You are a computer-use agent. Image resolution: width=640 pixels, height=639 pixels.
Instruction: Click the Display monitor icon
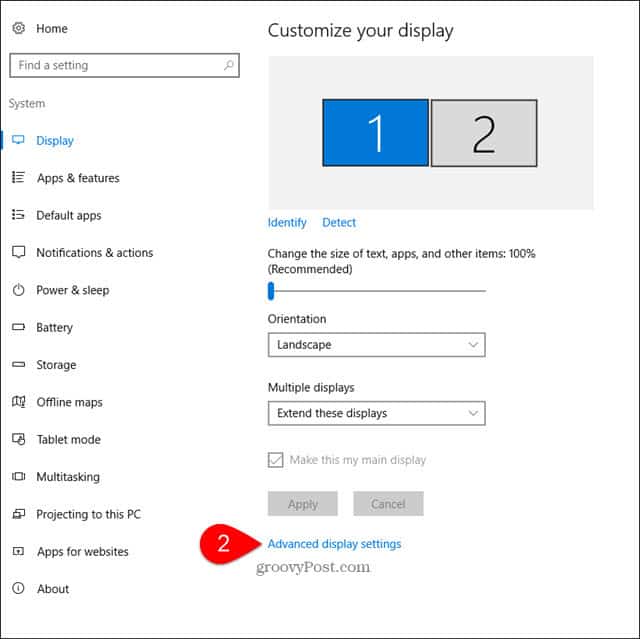[x=18, y=140]
